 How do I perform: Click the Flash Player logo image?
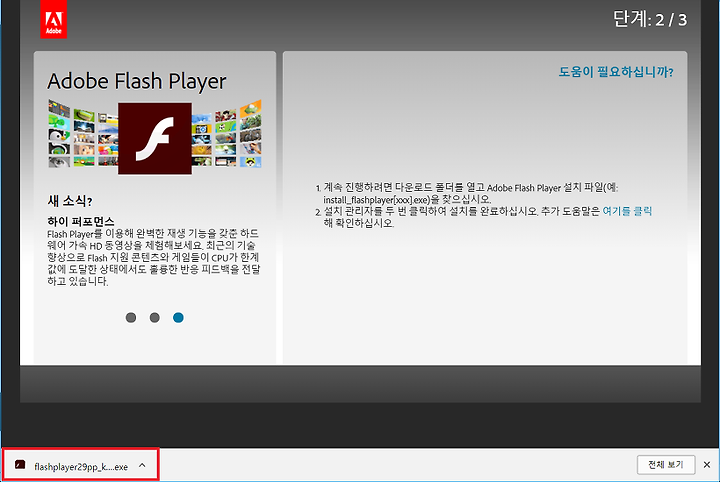155,138
